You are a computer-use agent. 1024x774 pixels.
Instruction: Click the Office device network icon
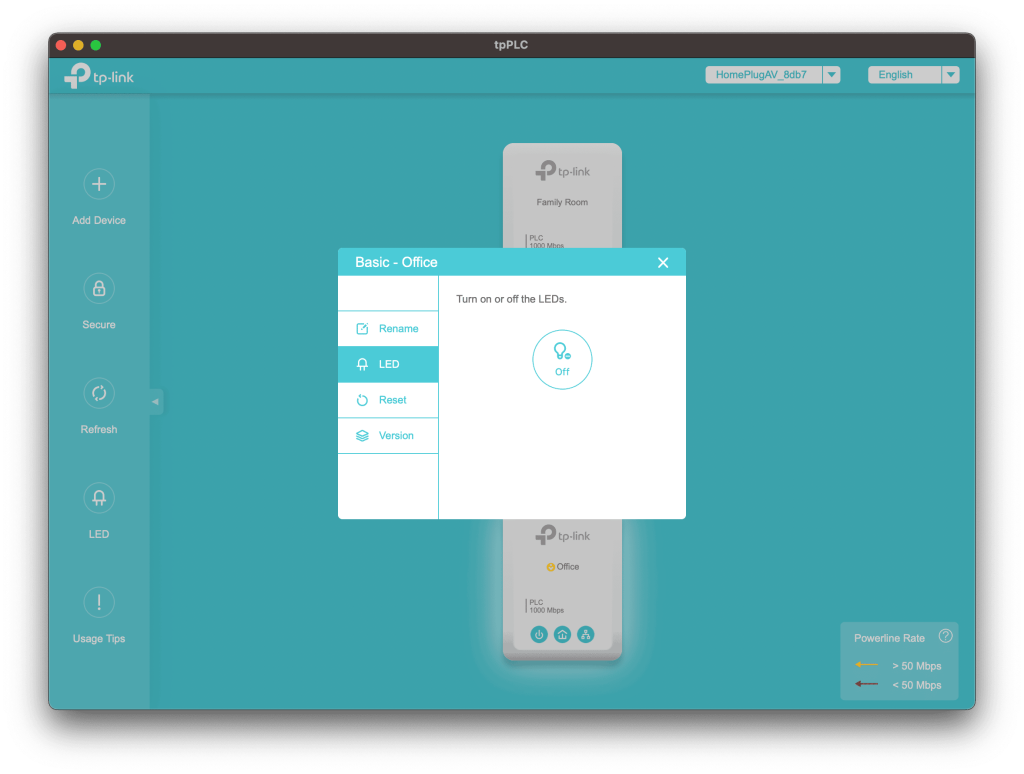586,634
